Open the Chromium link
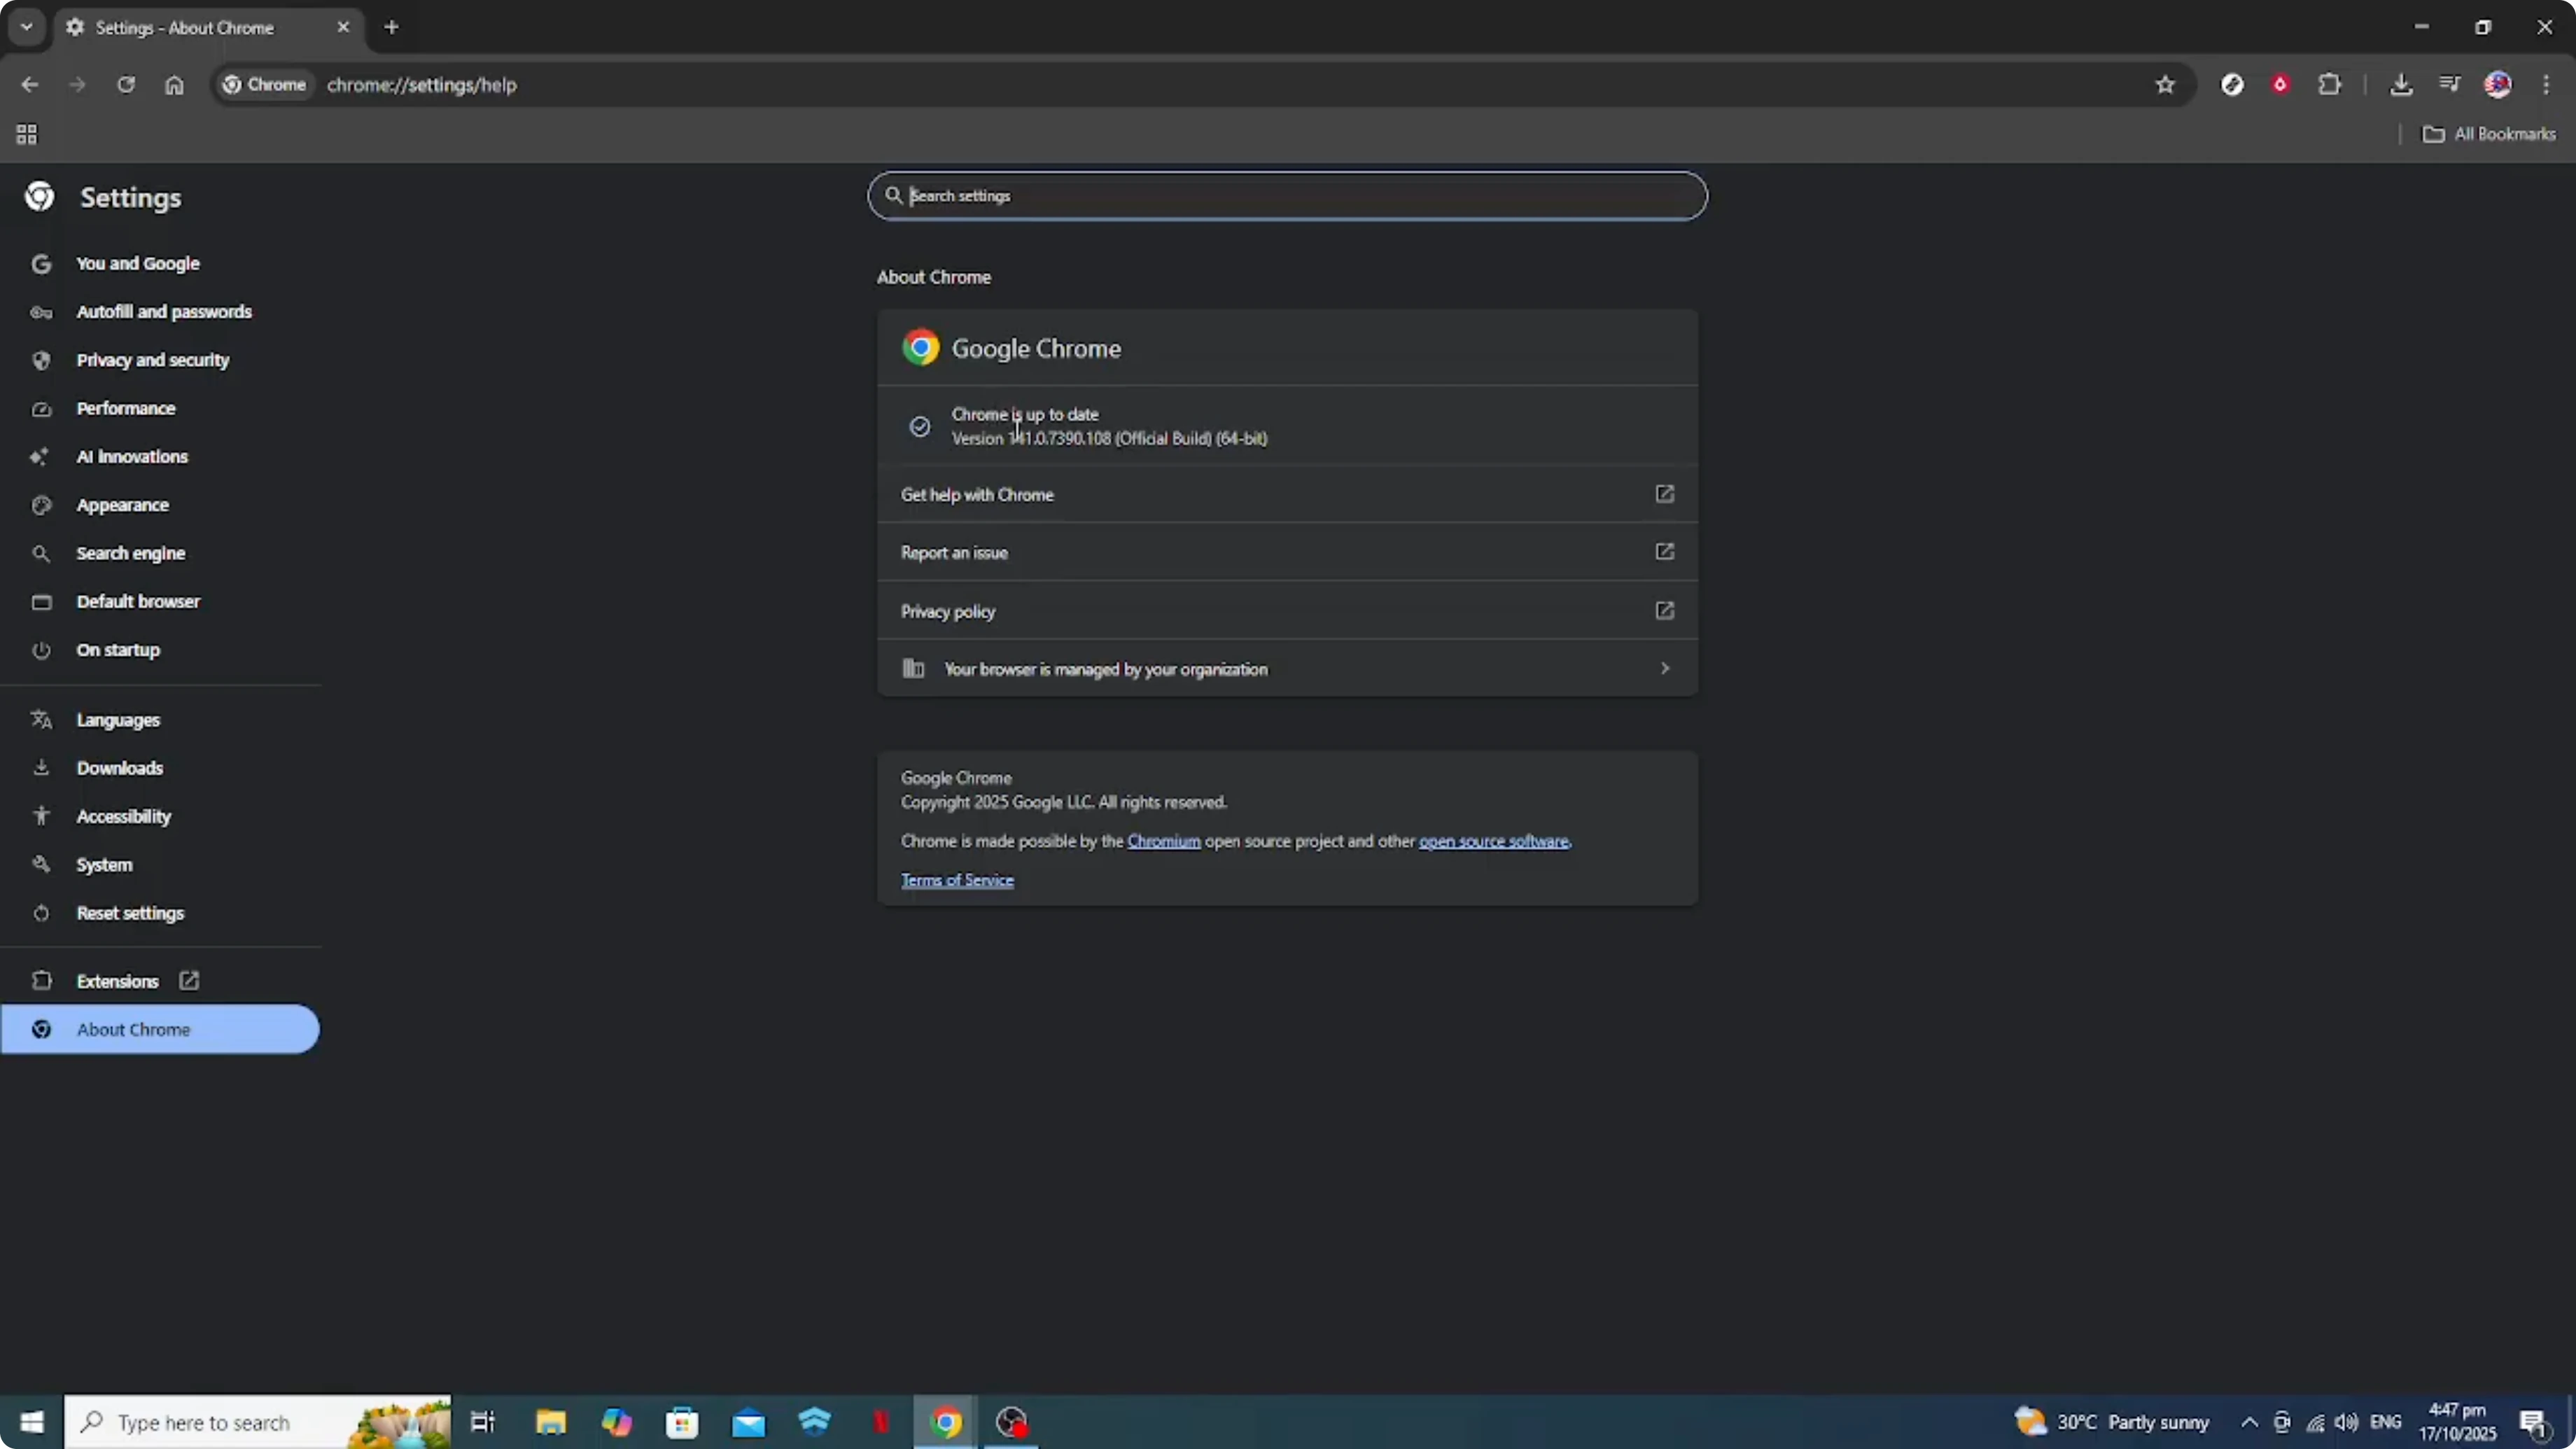This screenshot has height=1449, width=2576. click(1163, 841)
